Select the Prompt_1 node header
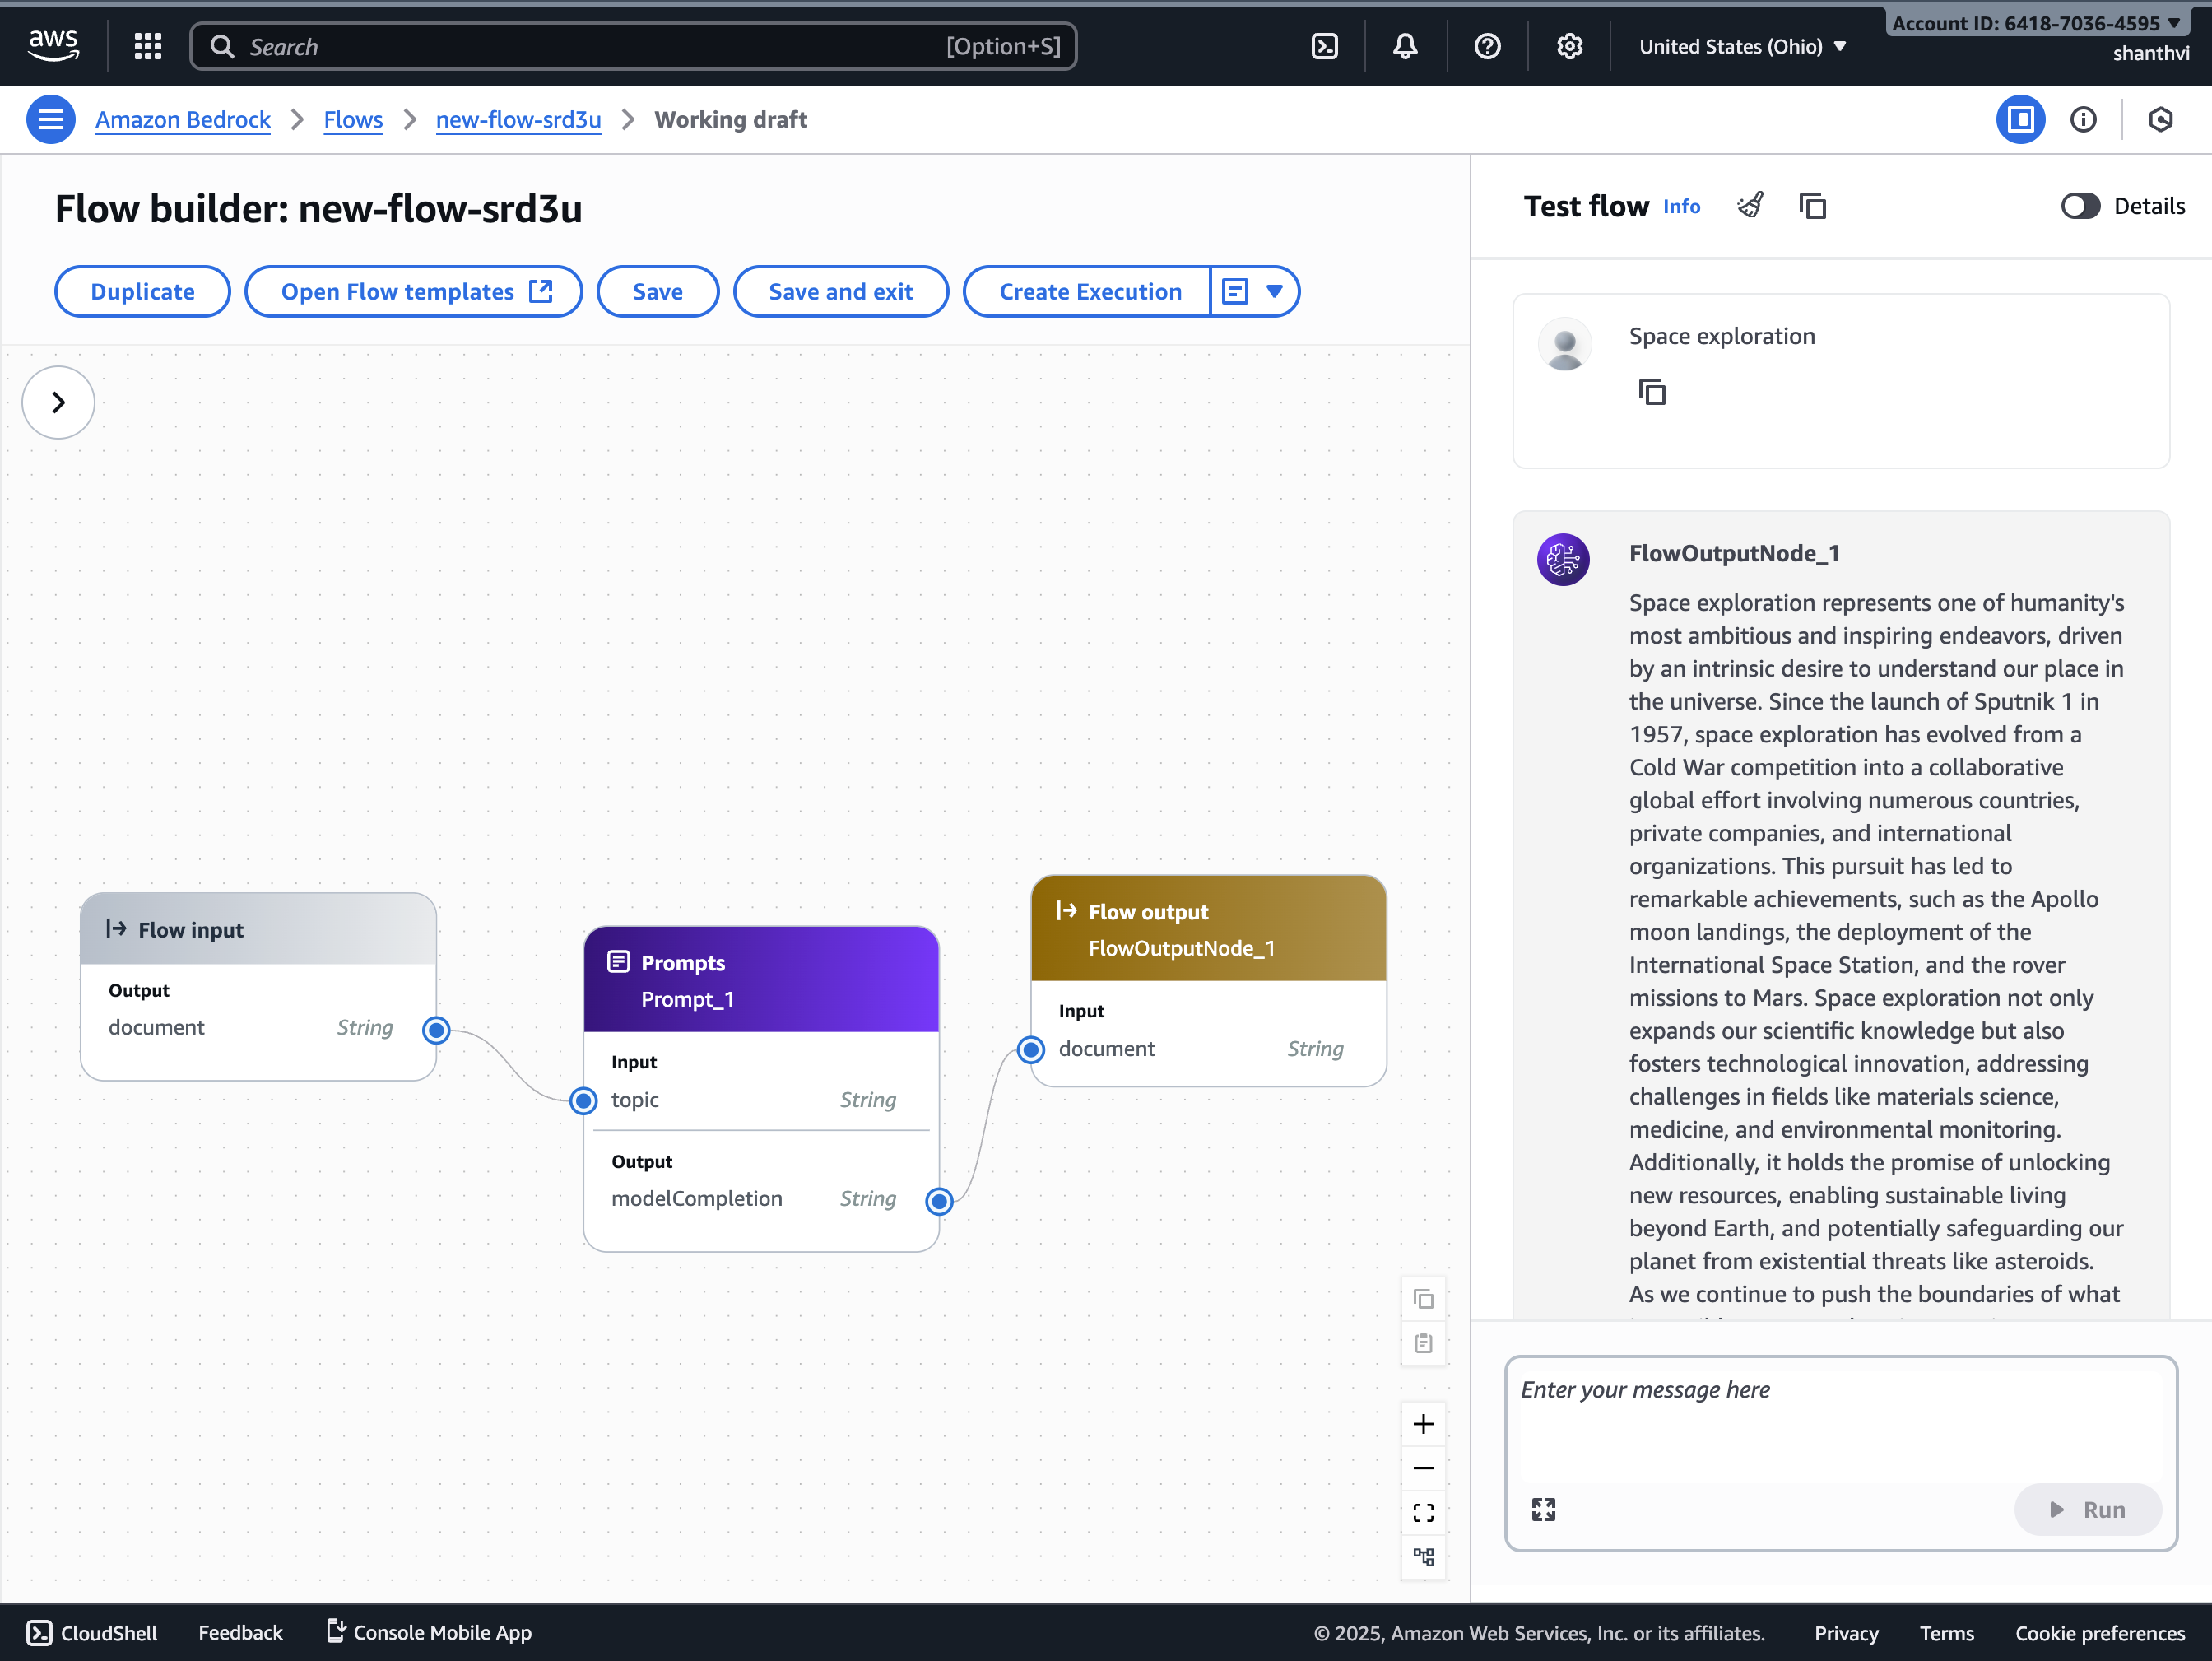This screenshot has width=2212, height=1661. [761, 979]
